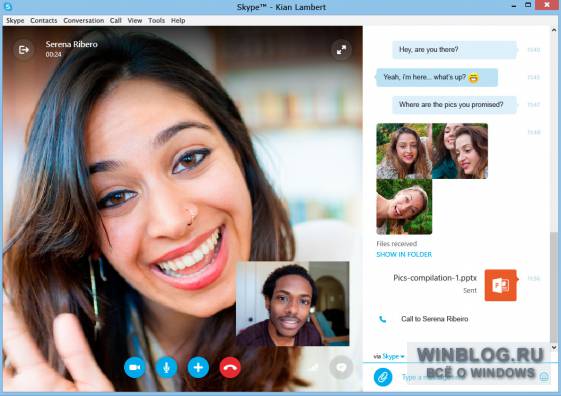Open the PowerPoint file icon for Pics-compilation-1.pptx
The width and height of the screenshot is (561, 396).
pos(501,285)
